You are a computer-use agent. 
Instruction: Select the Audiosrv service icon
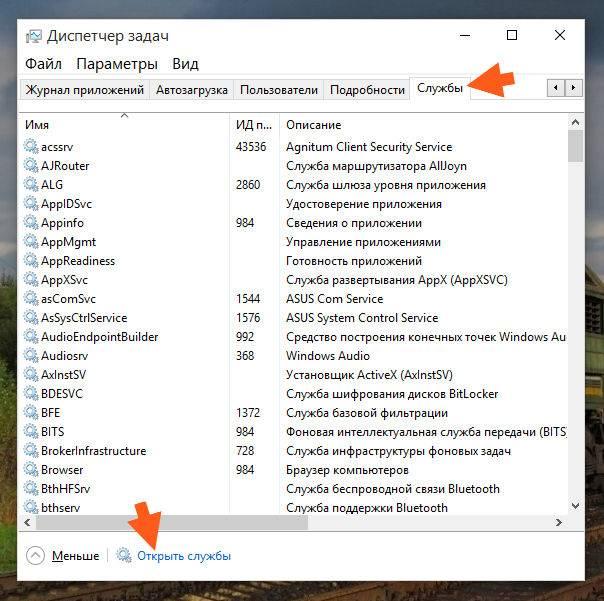(x=31, y=356)
